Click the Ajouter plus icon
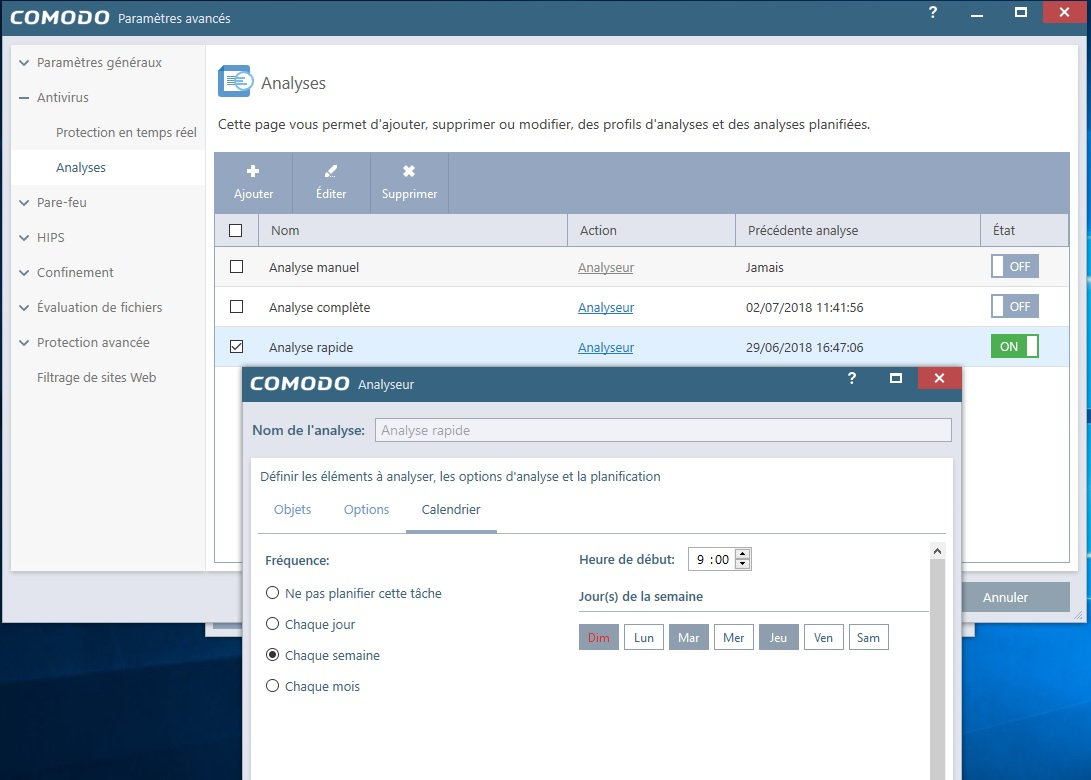Viewport: 1091px width, 780px height. [253, 171]
